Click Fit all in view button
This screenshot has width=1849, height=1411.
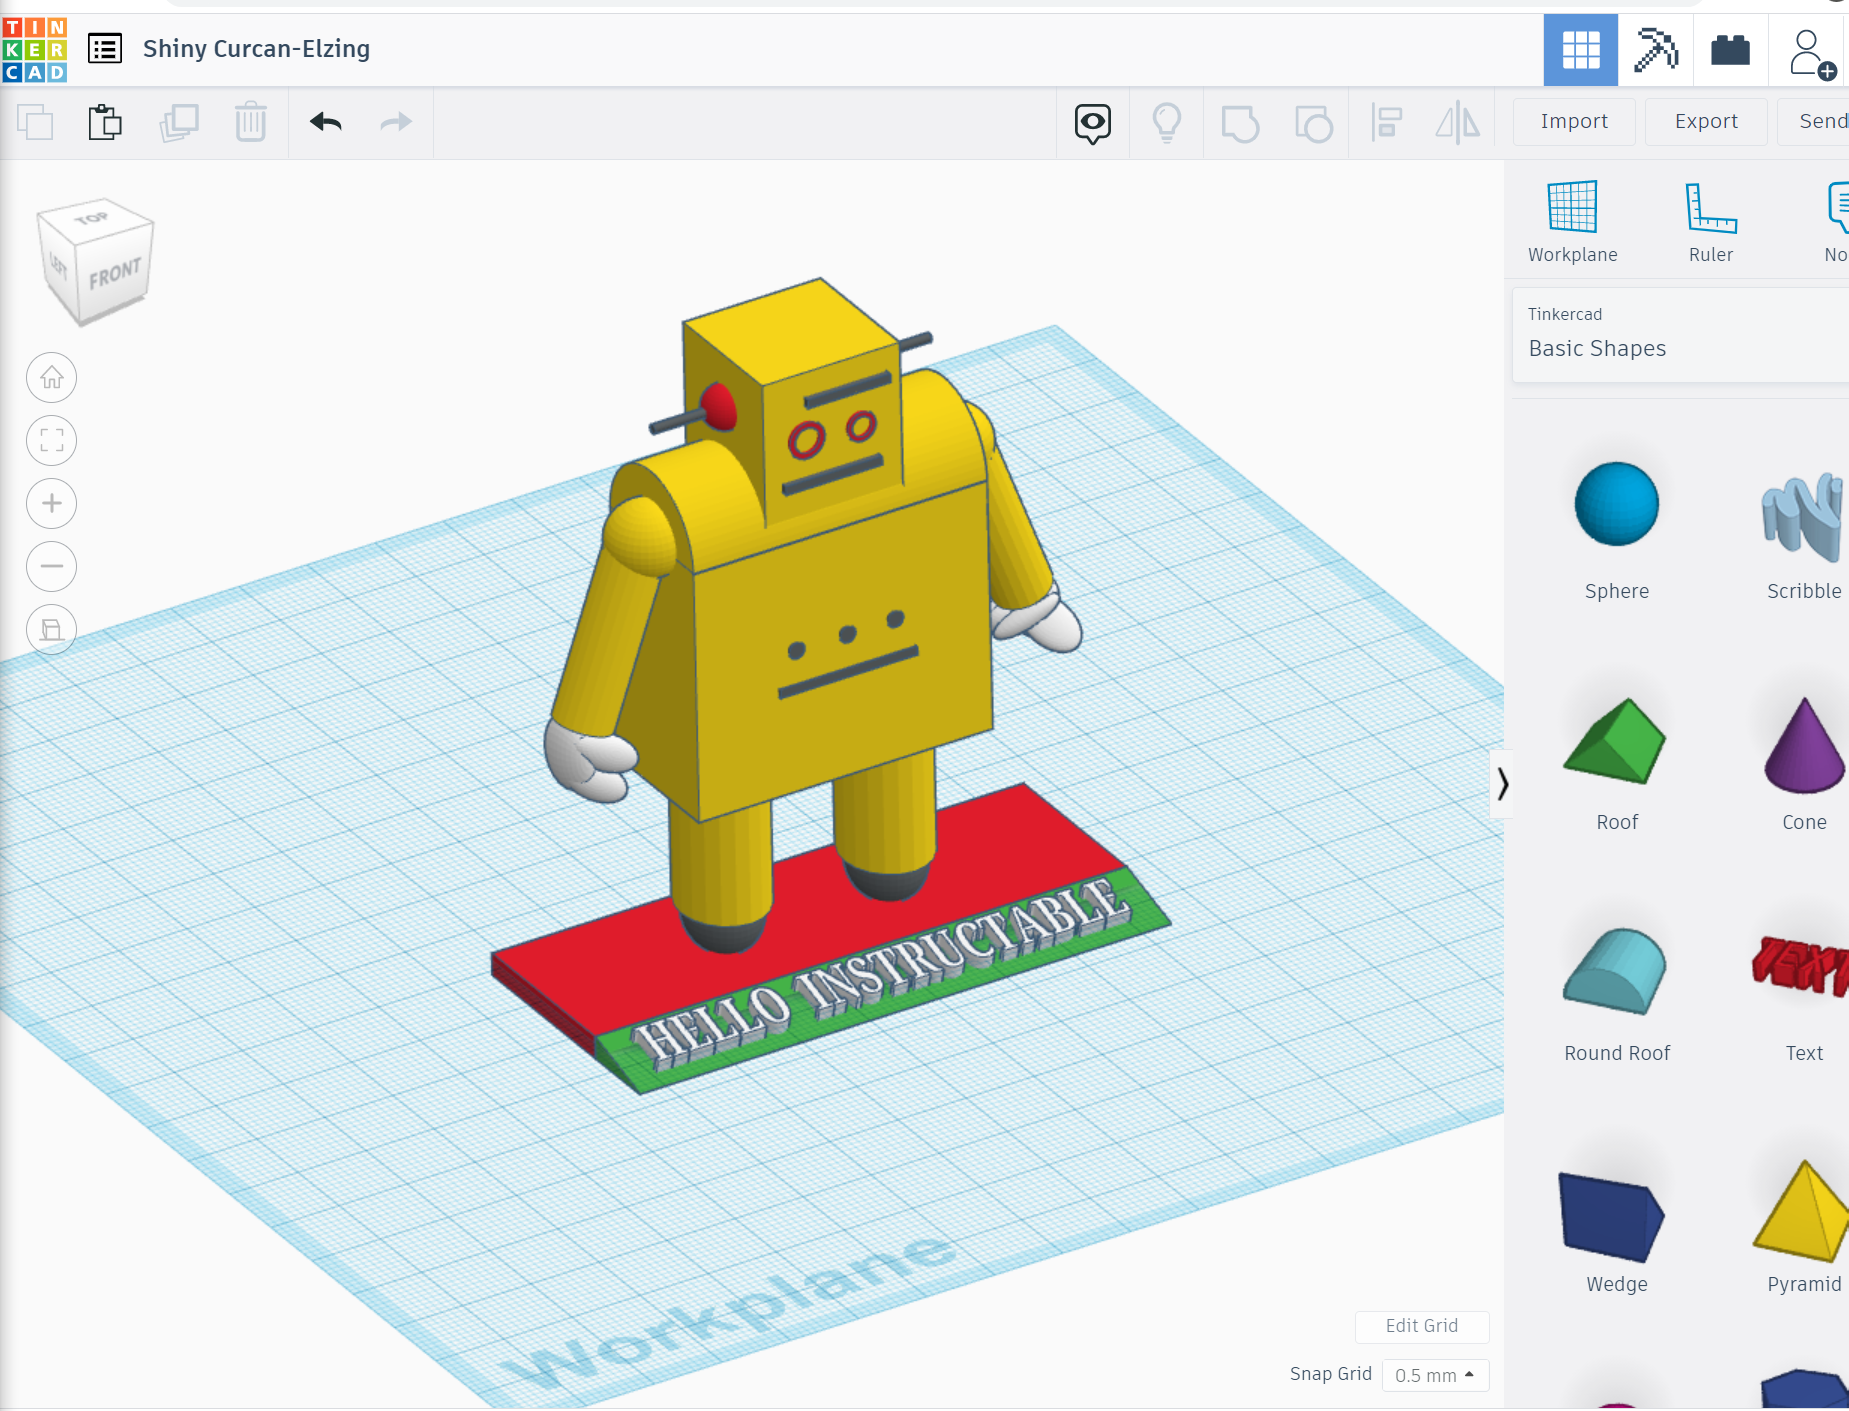[52, 441]
